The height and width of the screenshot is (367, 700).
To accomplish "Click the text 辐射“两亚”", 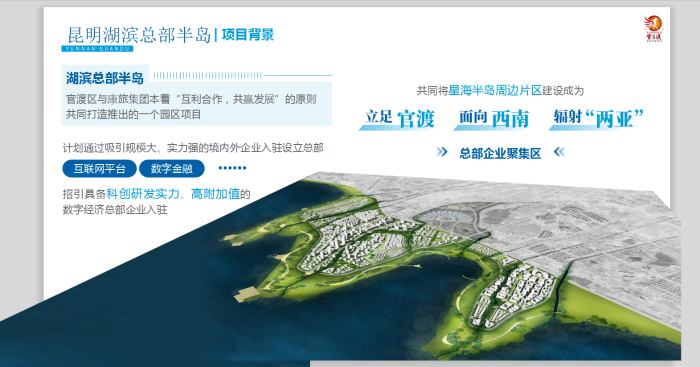I will pos(599,118).
